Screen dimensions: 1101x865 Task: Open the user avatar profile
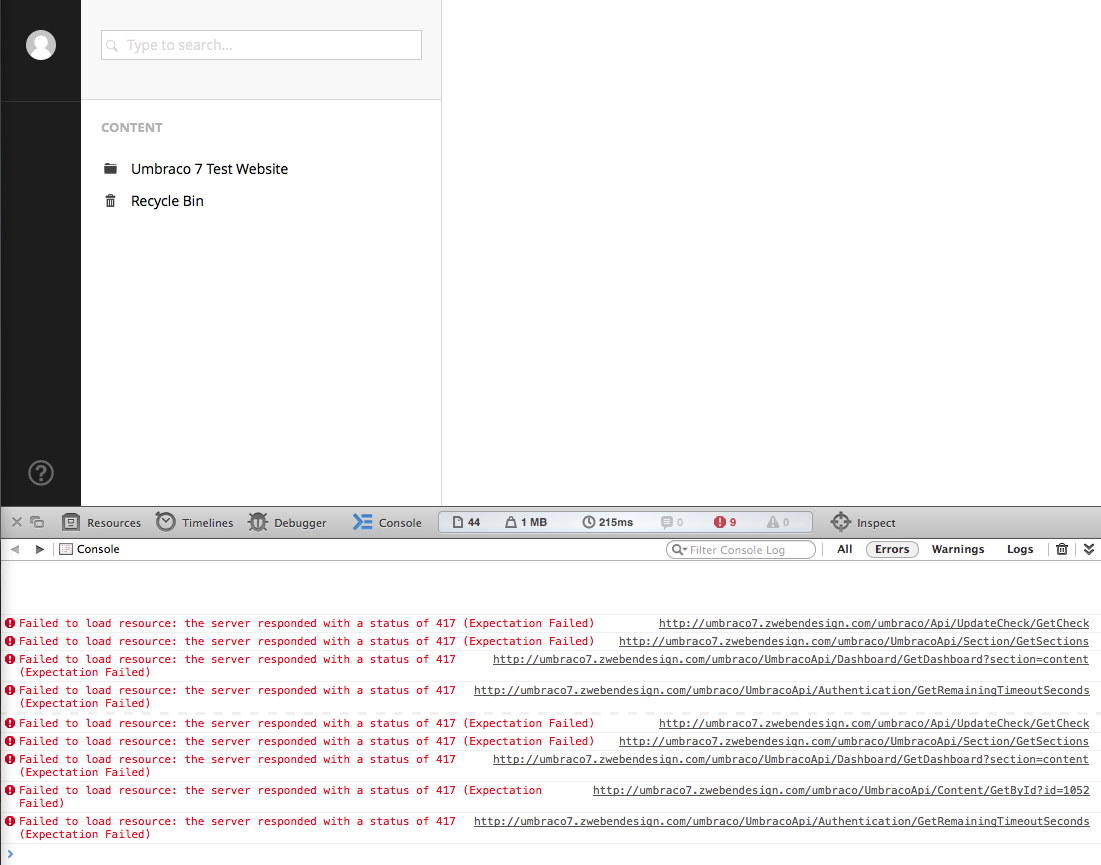click(41, 45)
